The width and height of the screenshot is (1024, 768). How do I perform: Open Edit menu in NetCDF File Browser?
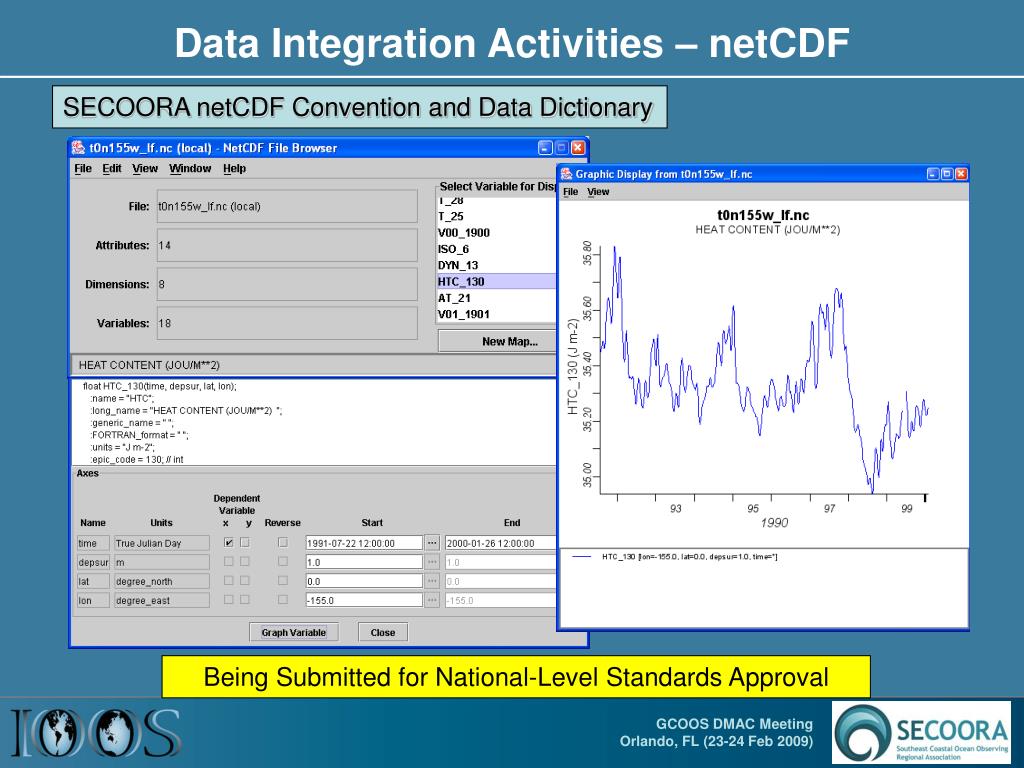tap(112, 168)
